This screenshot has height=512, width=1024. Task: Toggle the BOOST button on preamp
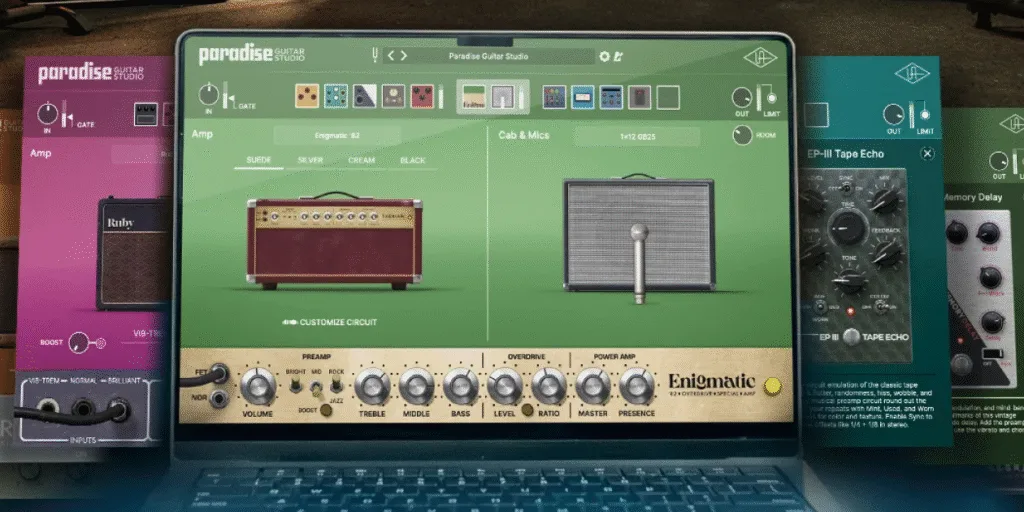325,410
